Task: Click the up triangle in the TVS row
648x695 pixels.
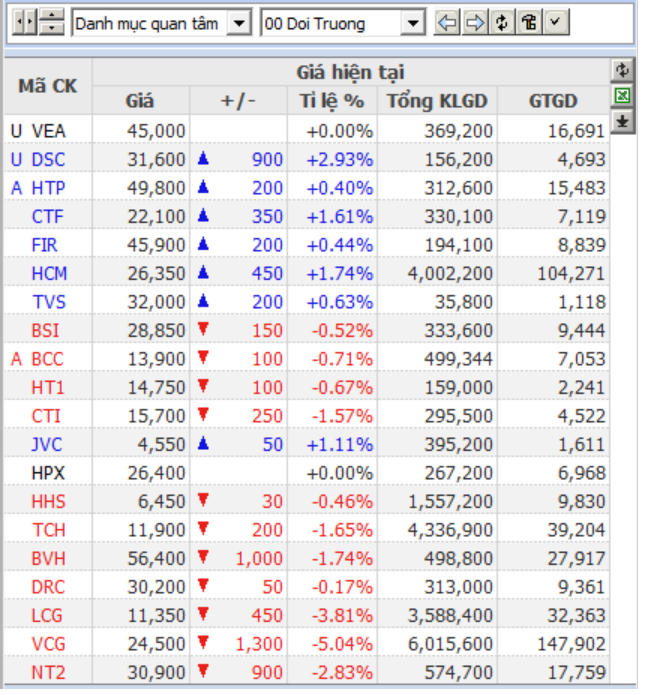Action: click(x=203, y=301)
